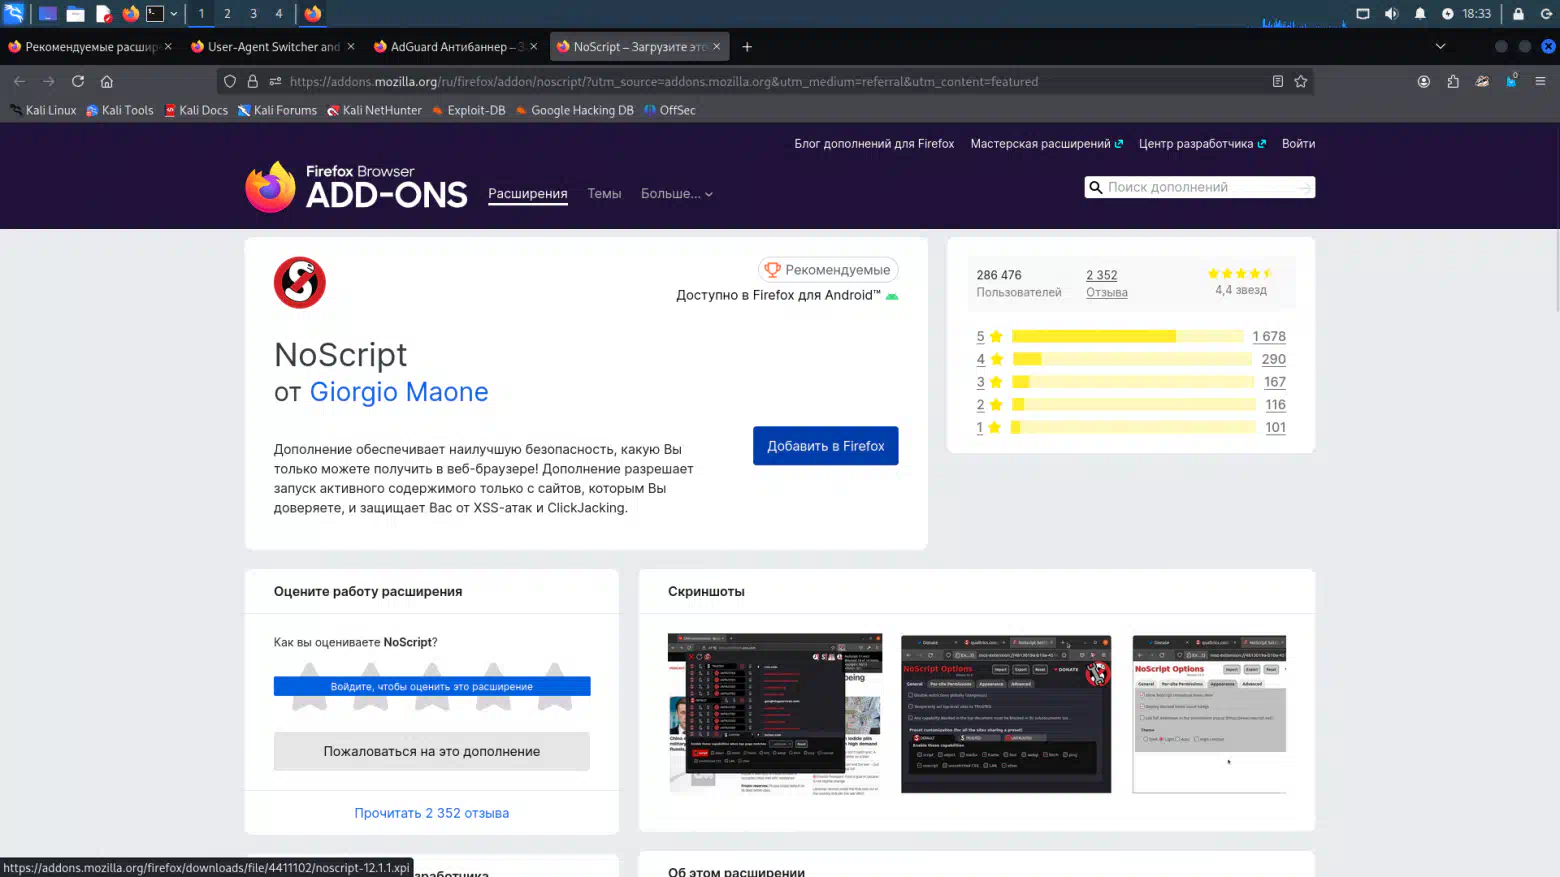Filter reviews by the 3-star rating bar
The height and width of the screenshot is (877, 1560).
(x=1133, y=382)
